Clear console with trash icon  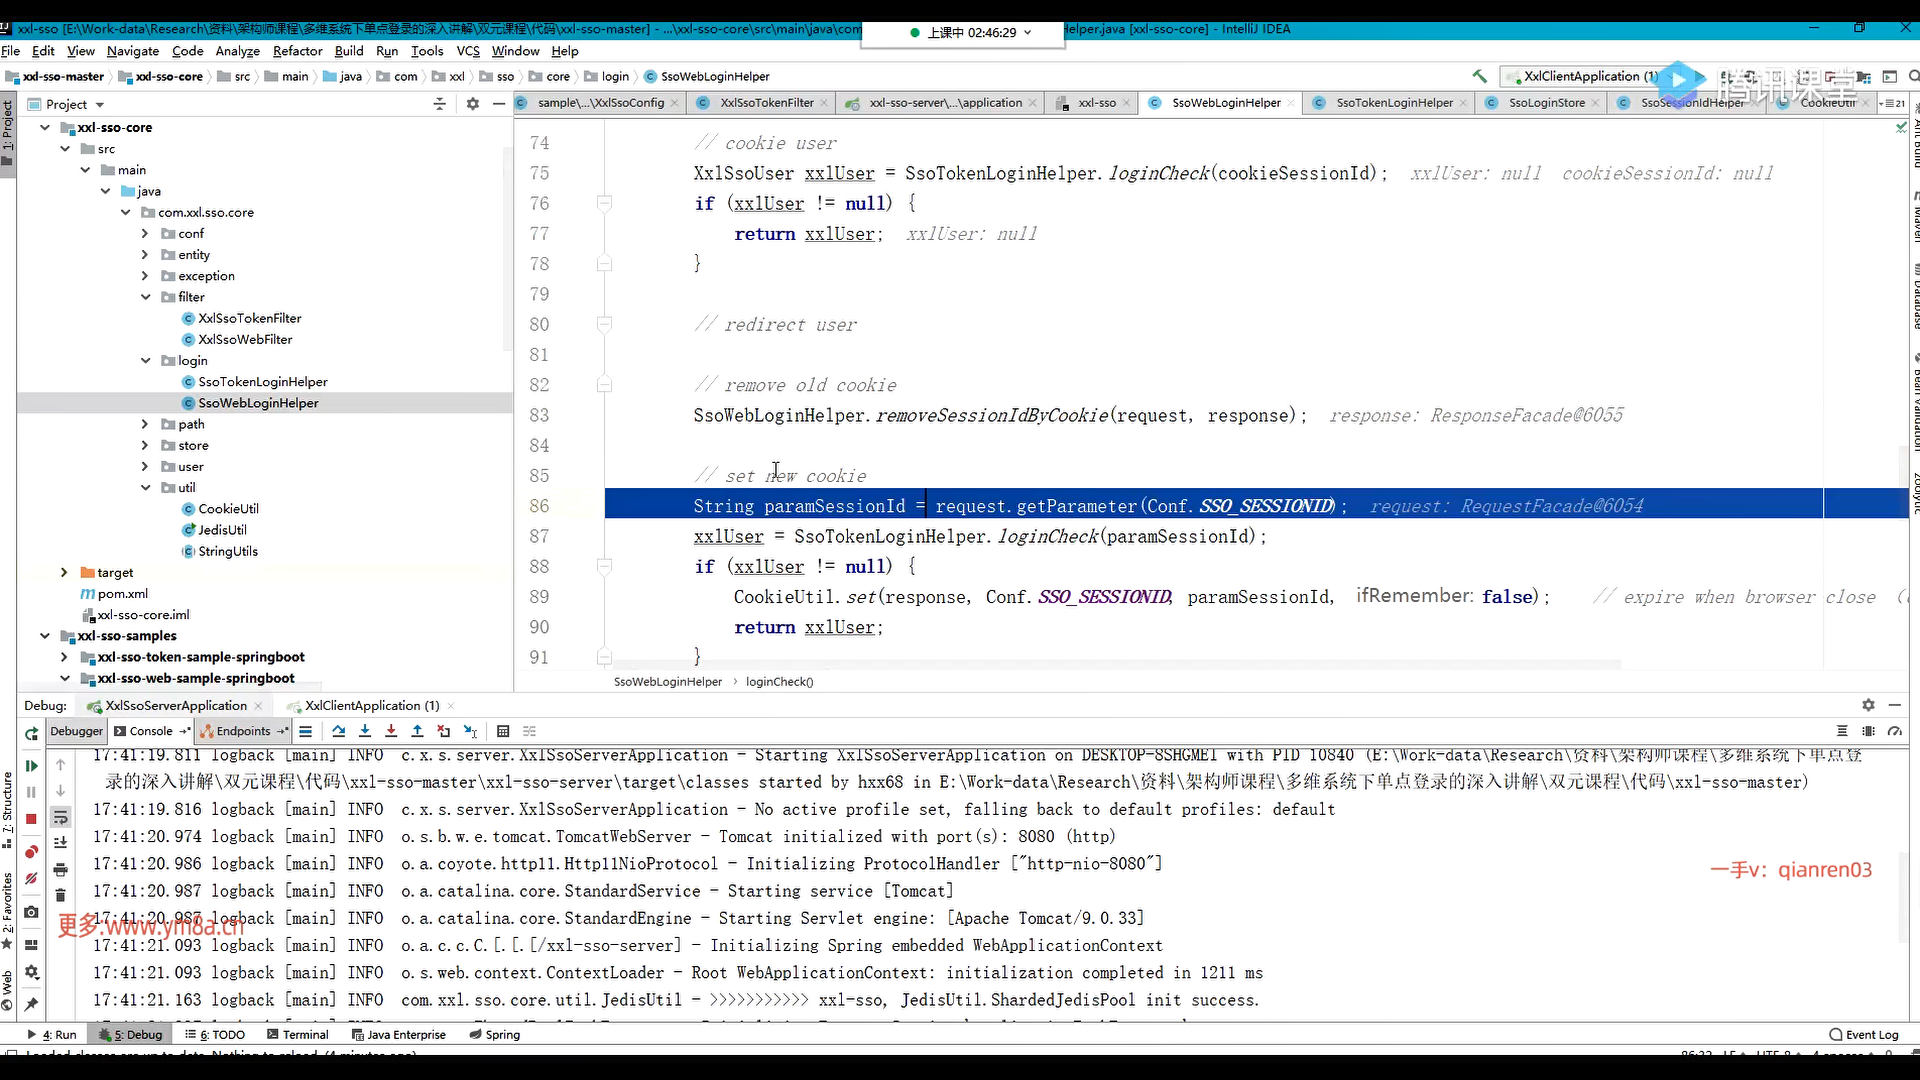[x=60, y=895]
